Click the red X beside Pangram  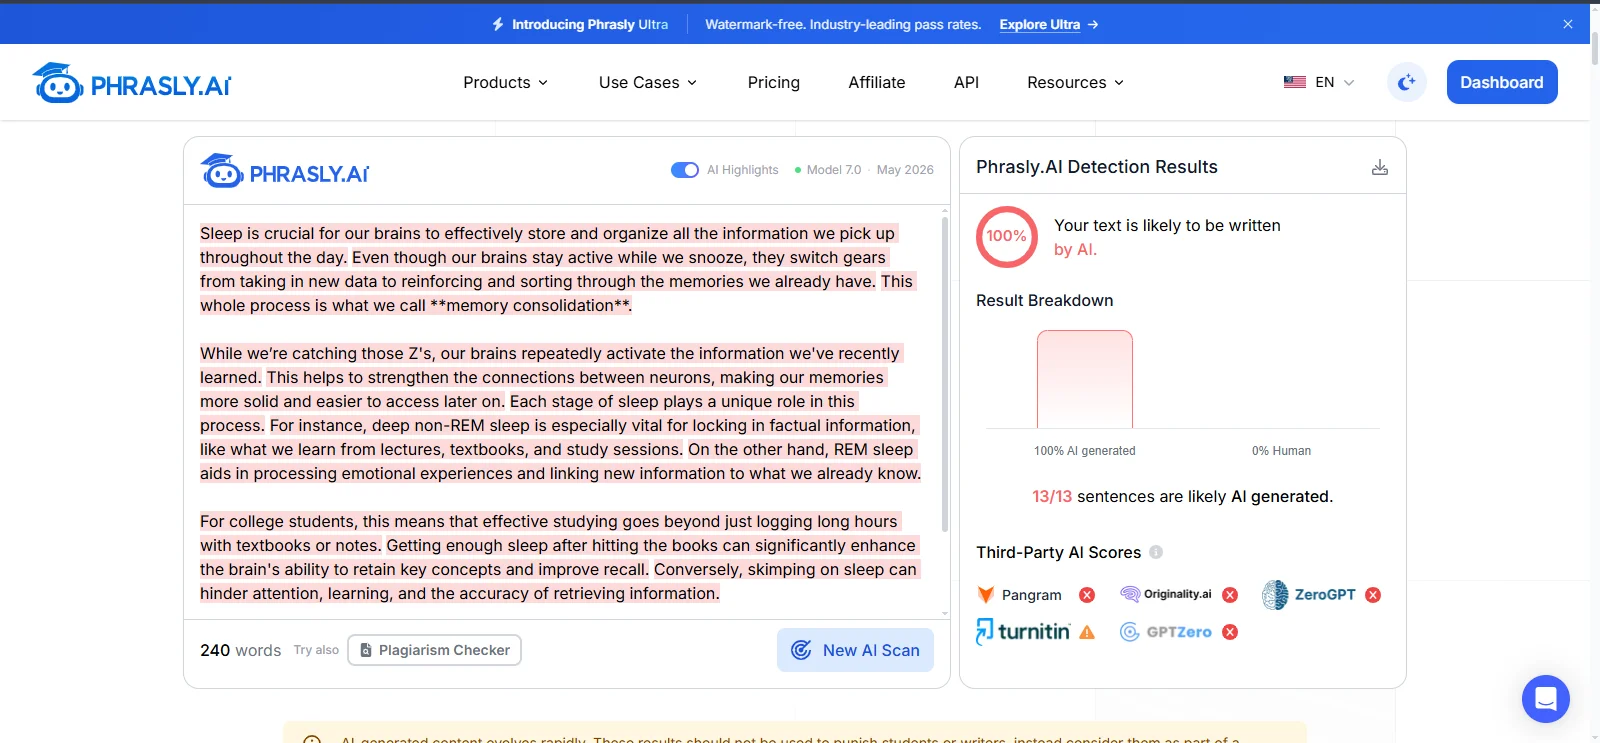point(1087,595)
